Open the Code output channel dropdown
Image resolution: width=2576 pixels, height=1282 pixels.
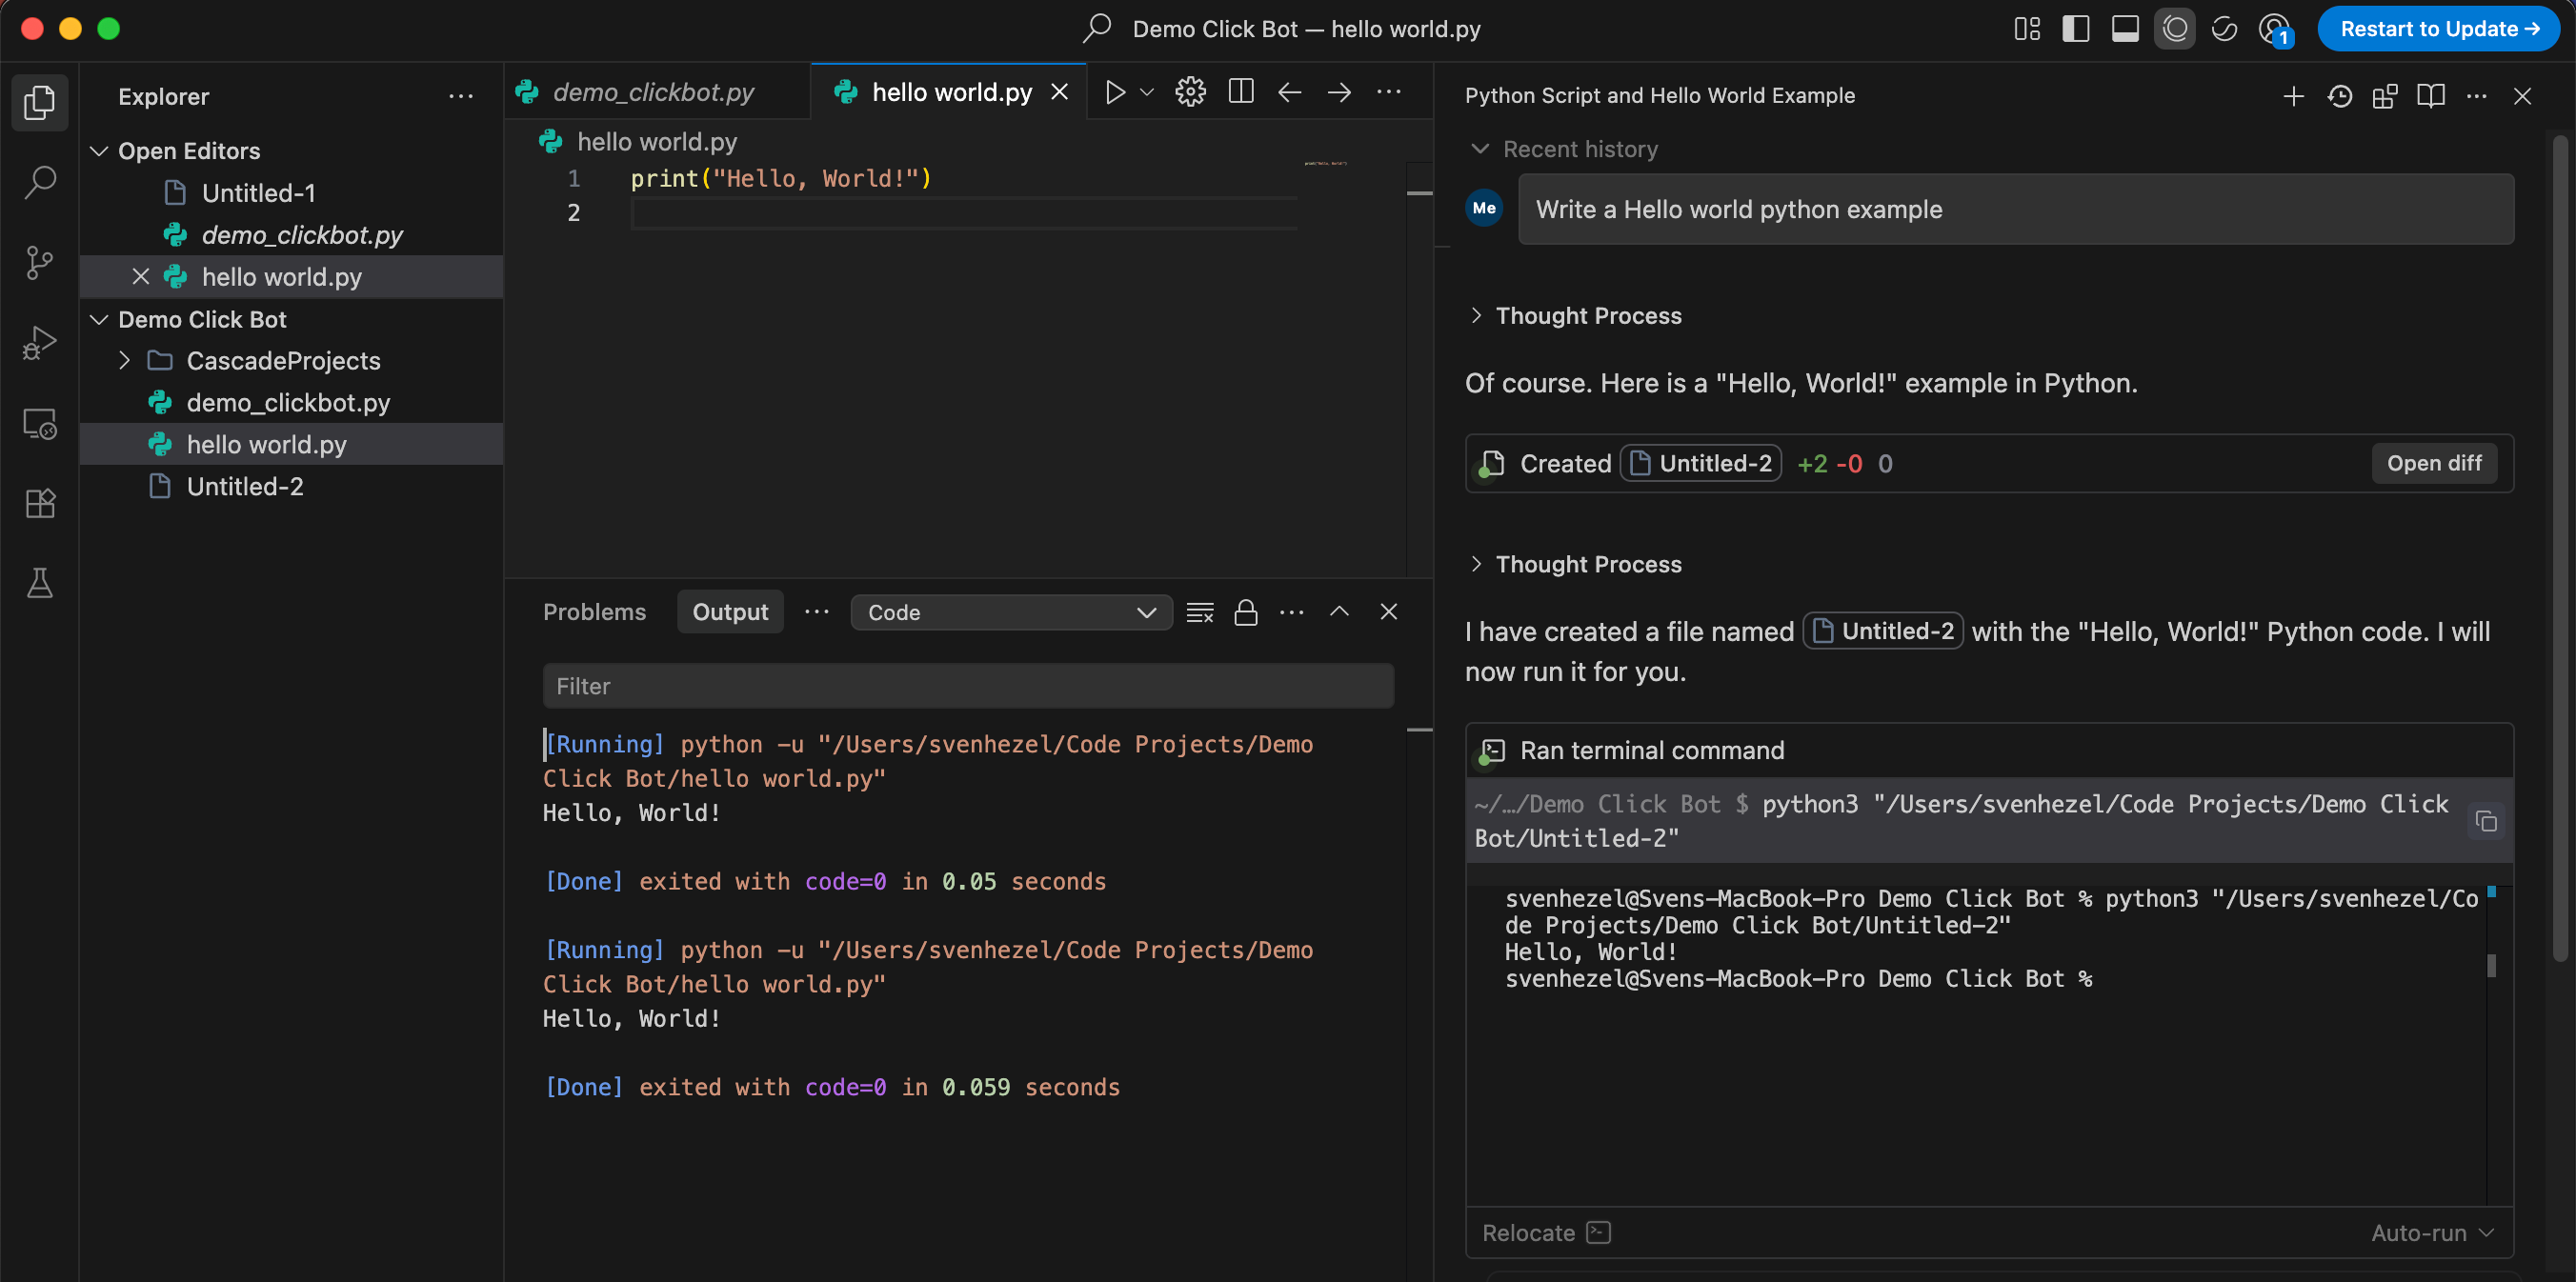tap(1011, 613)
